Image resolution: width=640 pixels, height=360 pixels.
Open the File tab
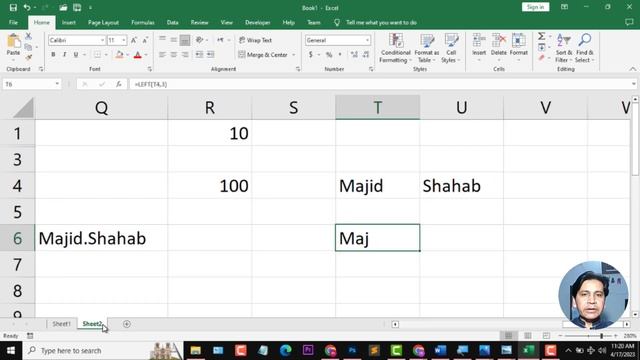point(13,22)
